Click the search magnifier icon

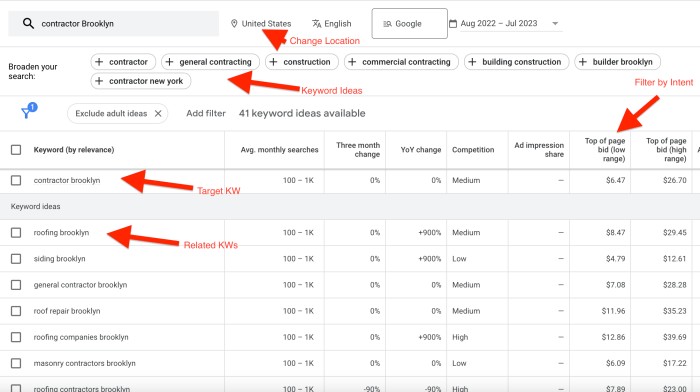[28, 23]
